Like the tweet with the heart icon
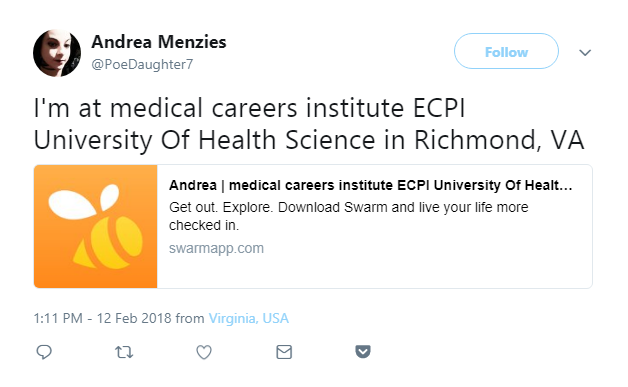The height and width of the screenshot is (387, 628). point(204,352)
